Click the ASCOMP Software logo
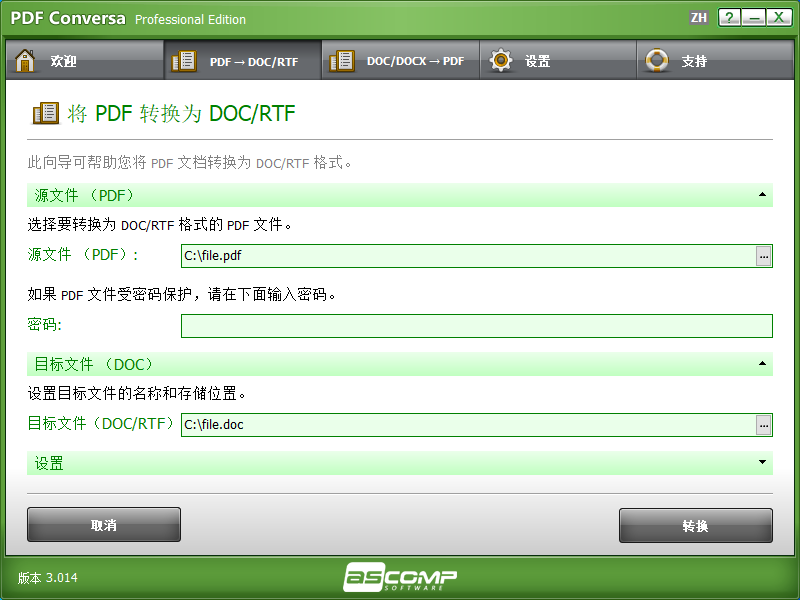 400,577
